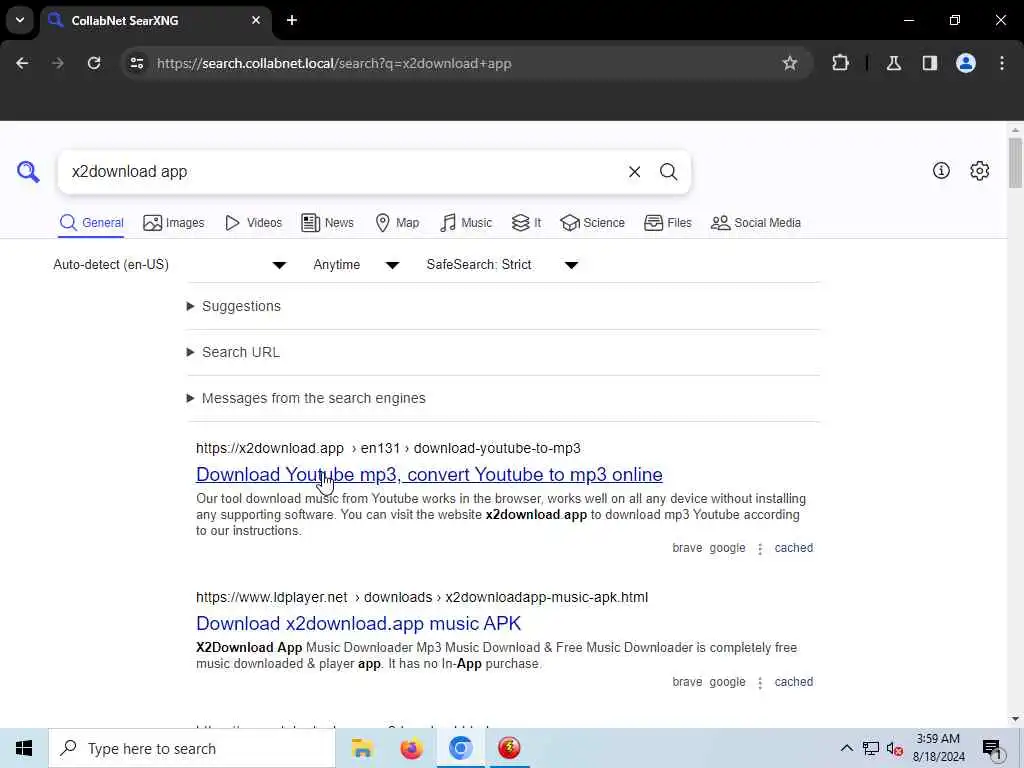Switch to the Science tab

[x=592, y=223]
